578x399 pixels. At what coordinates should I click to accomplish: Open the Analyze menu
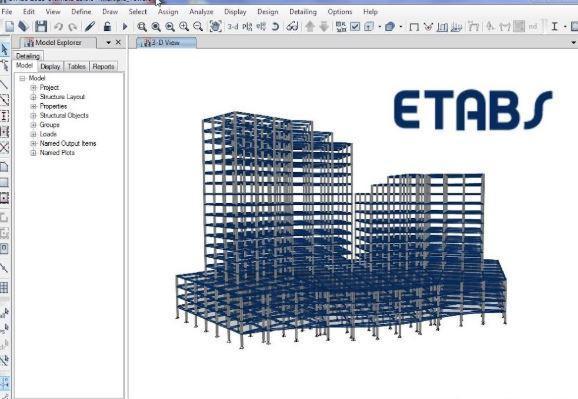pyautogui.click(x=201, y=12)
